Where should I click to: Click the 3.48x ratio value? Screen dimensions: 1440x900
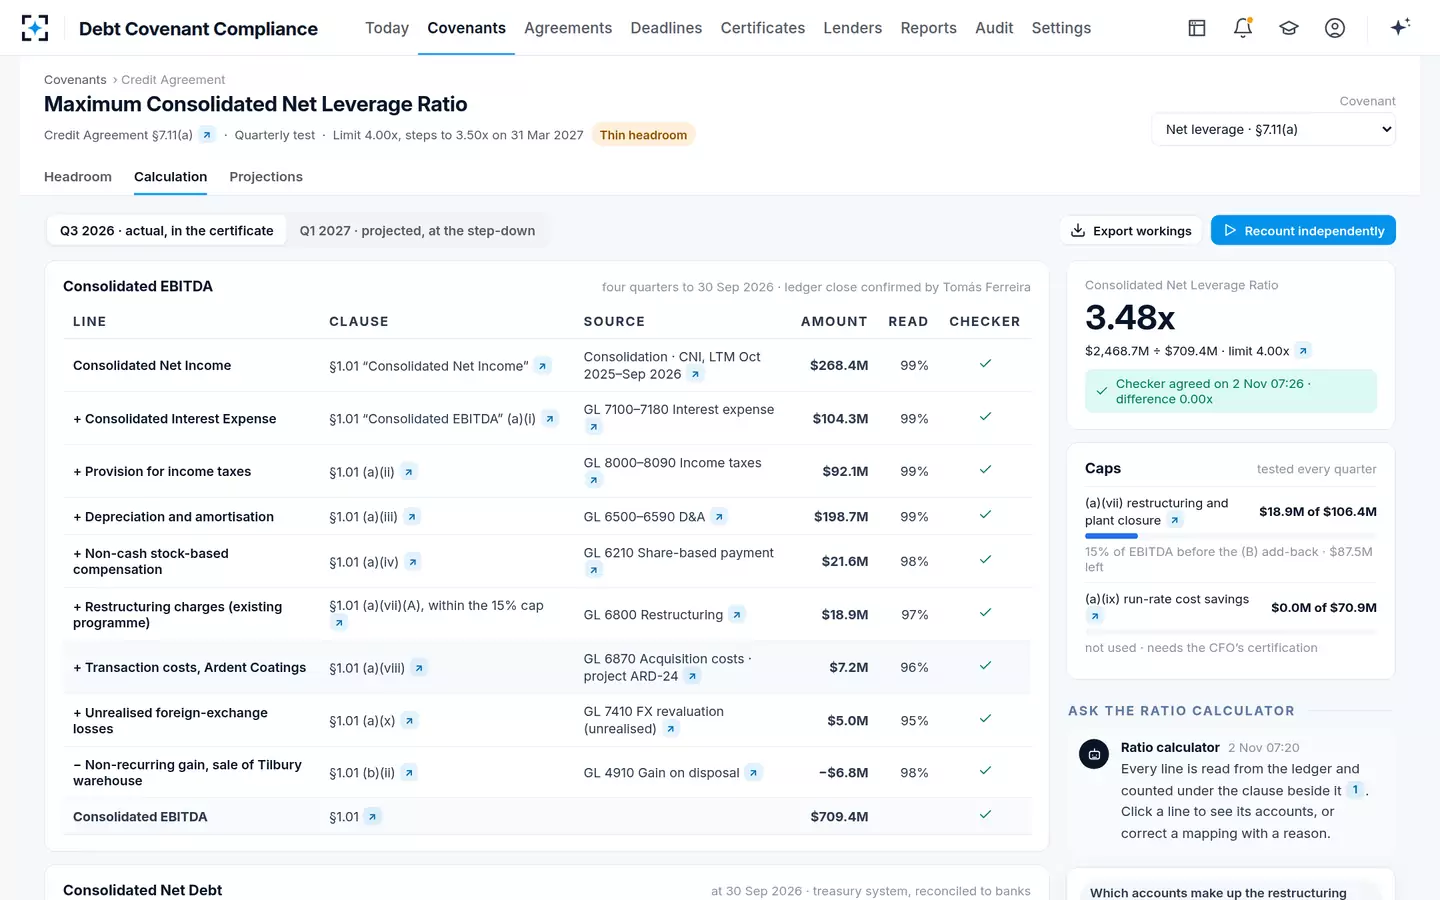(x=1130, y=318)
